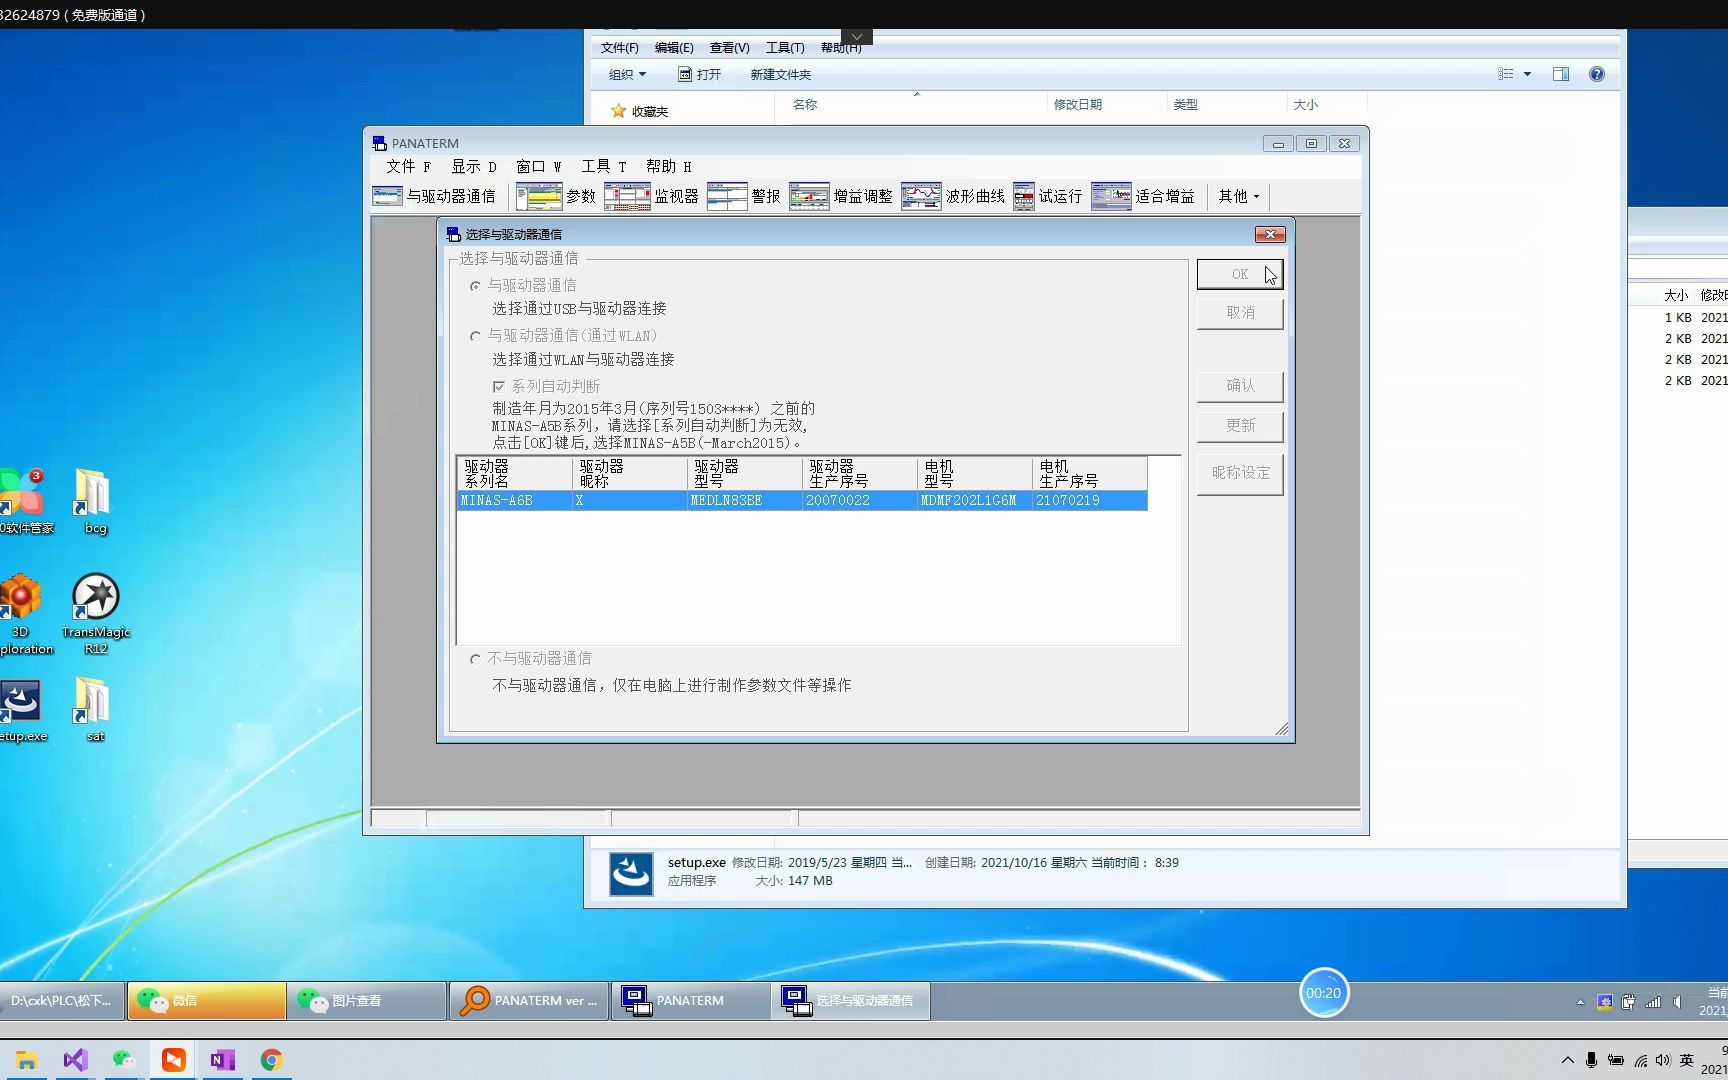Click the 取消 cancel button
This screenshot has height=1080, width=1728.
1240,313
